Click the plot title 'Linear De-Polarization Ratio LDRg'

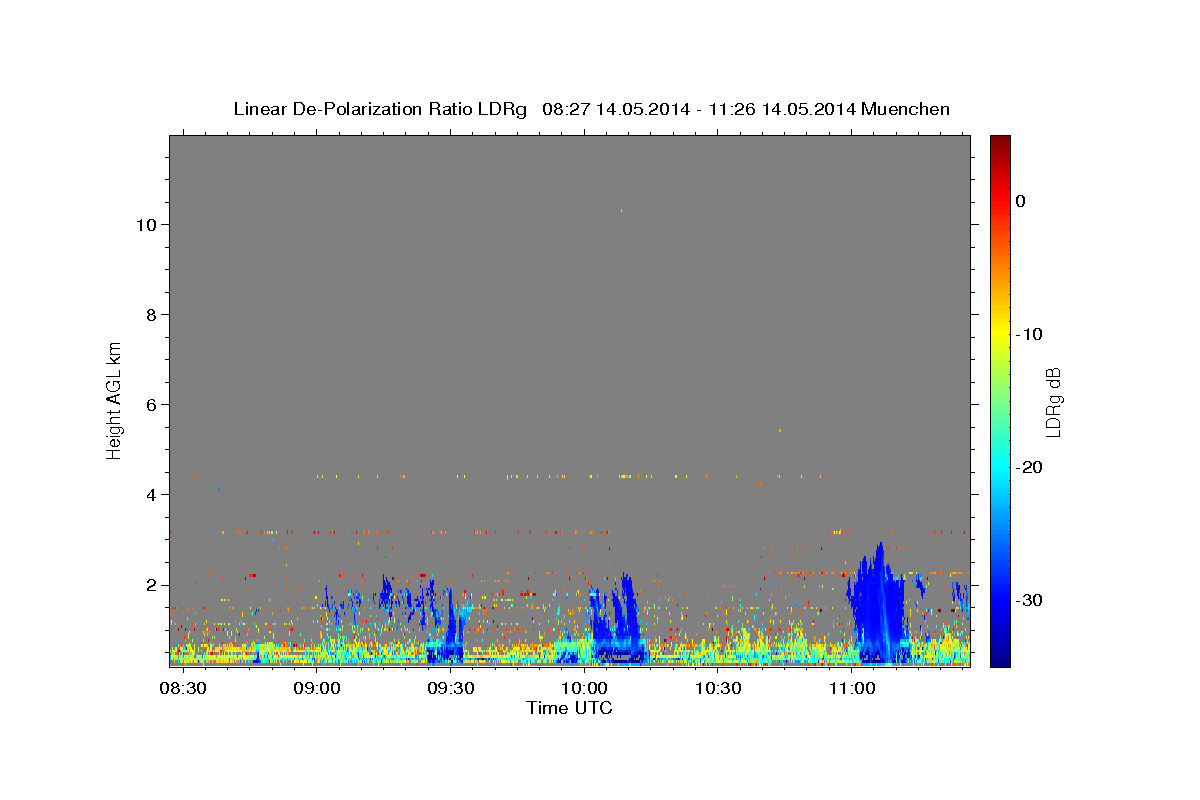[x=379, y=109]
